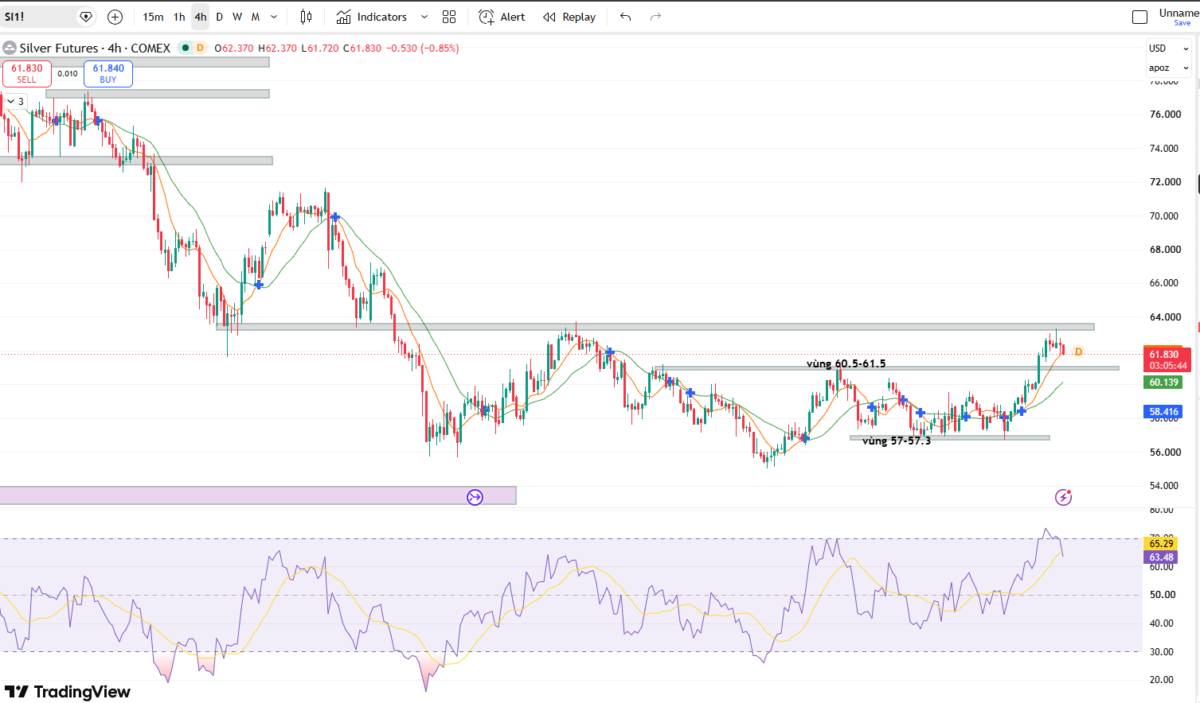Click the Silver Futures symbol title
The width and height of the screenshot is (1200, 703).
click(95, 48)
